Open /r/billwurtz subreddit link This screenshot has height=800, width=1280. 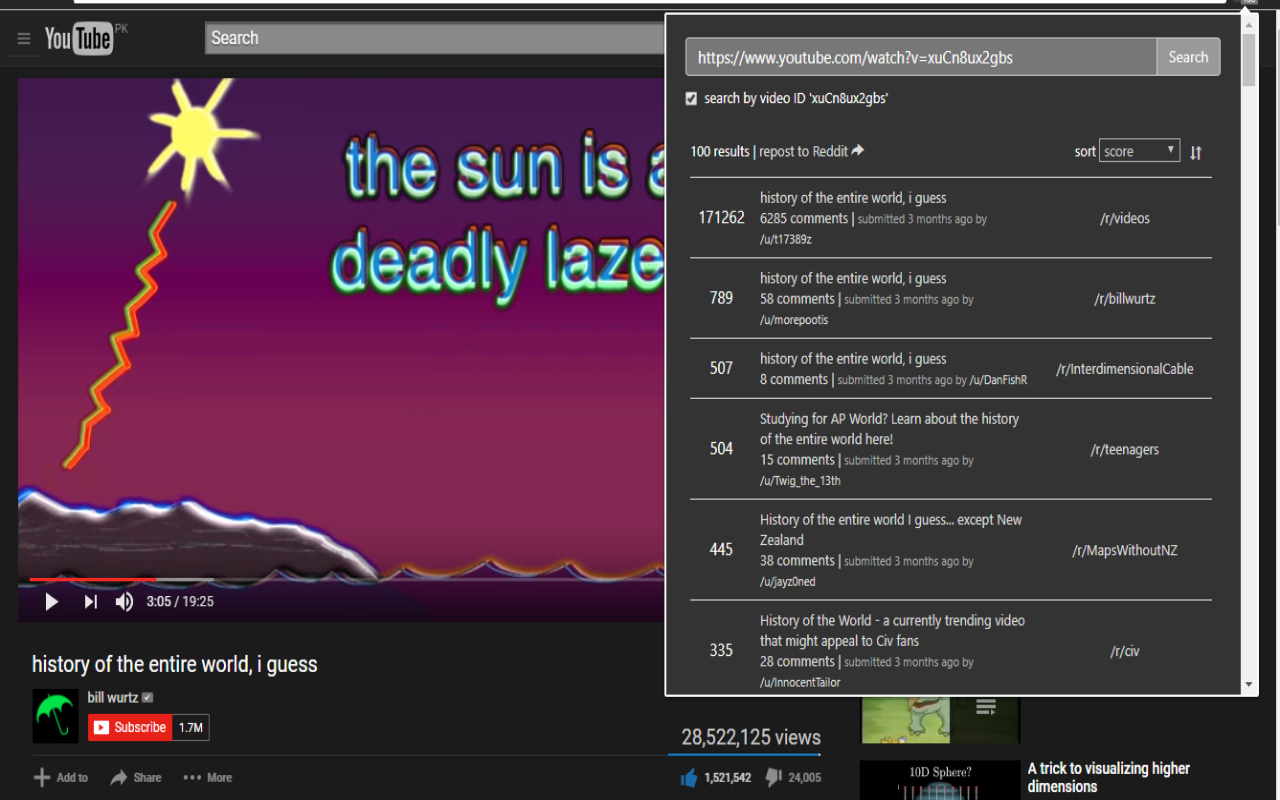[x=1125, y=298]
